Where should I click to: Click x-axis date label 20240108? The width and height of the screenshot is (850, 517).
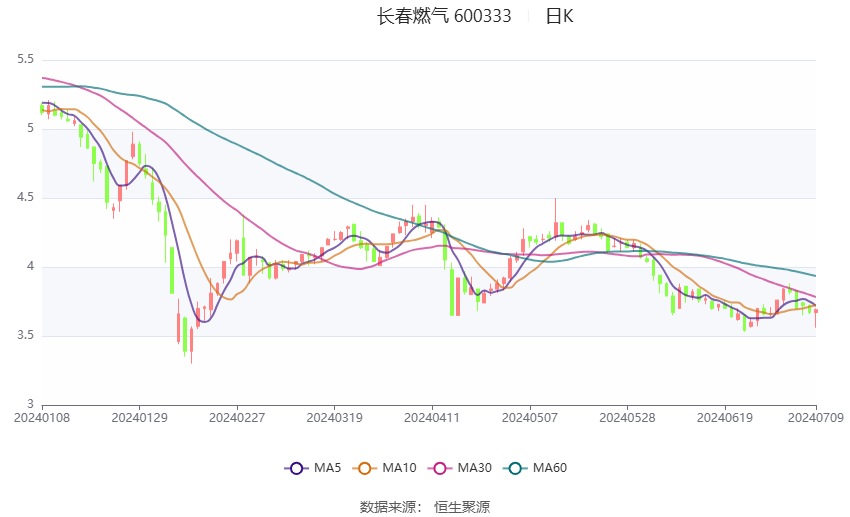tap(42, 418)
